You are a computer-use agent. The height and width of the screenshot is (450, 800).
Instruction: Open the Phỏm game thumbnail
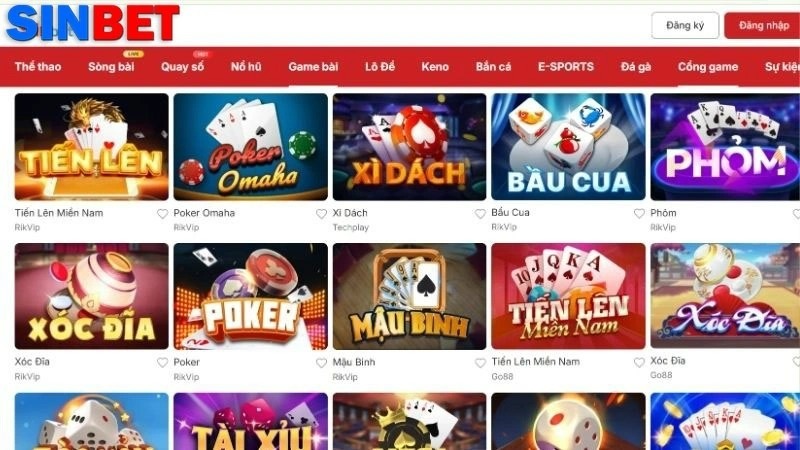click(x=725, y=147)
